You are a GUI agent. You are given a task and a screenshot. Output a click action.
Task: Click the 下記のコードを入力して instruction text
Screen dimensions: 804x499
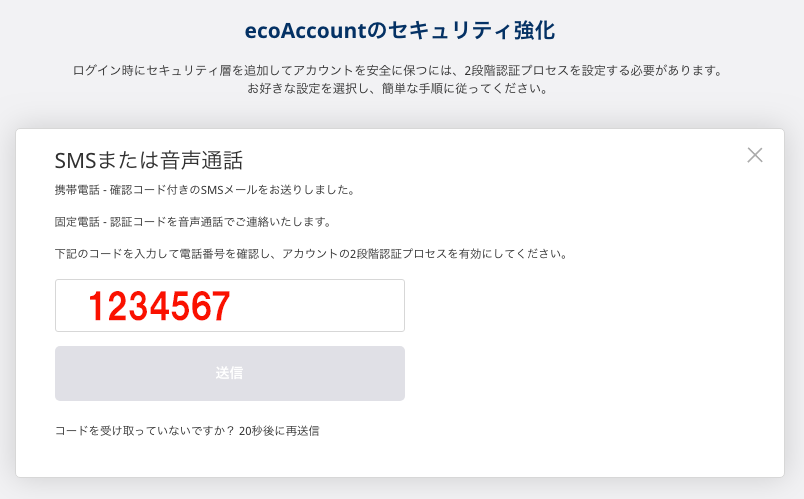(311, 254)
